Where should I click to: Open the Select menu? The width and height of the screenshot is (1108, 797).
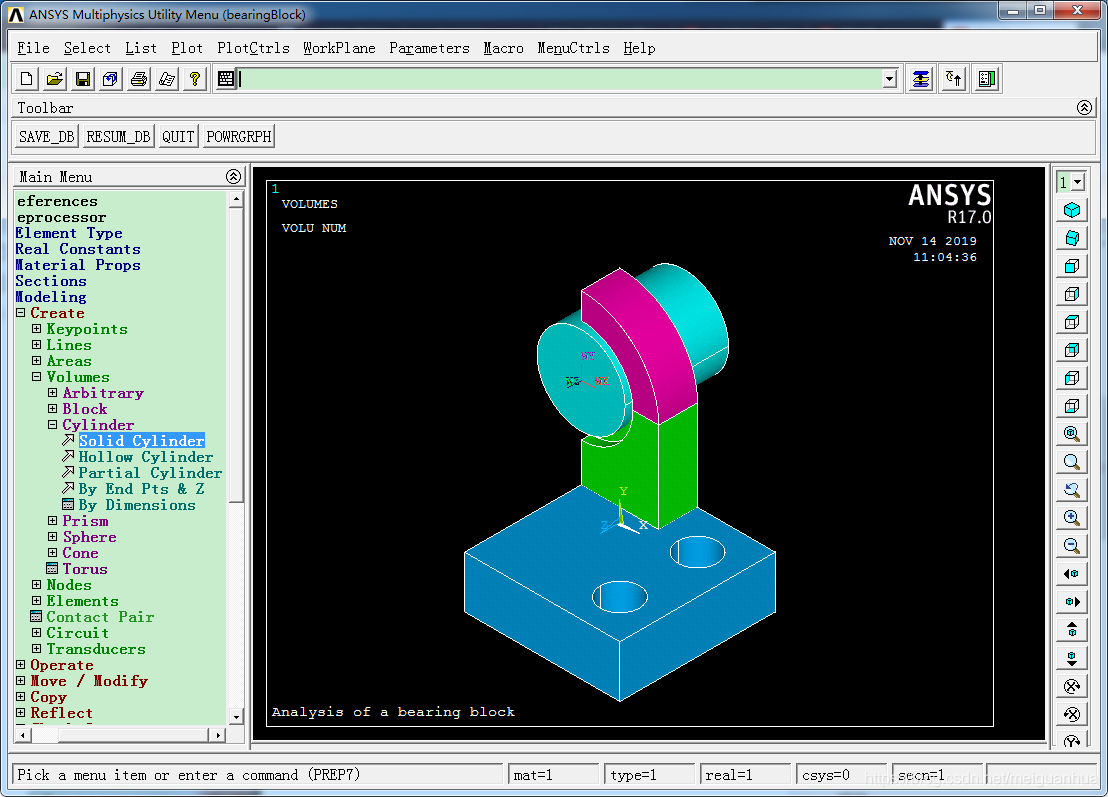click(87, 48)
